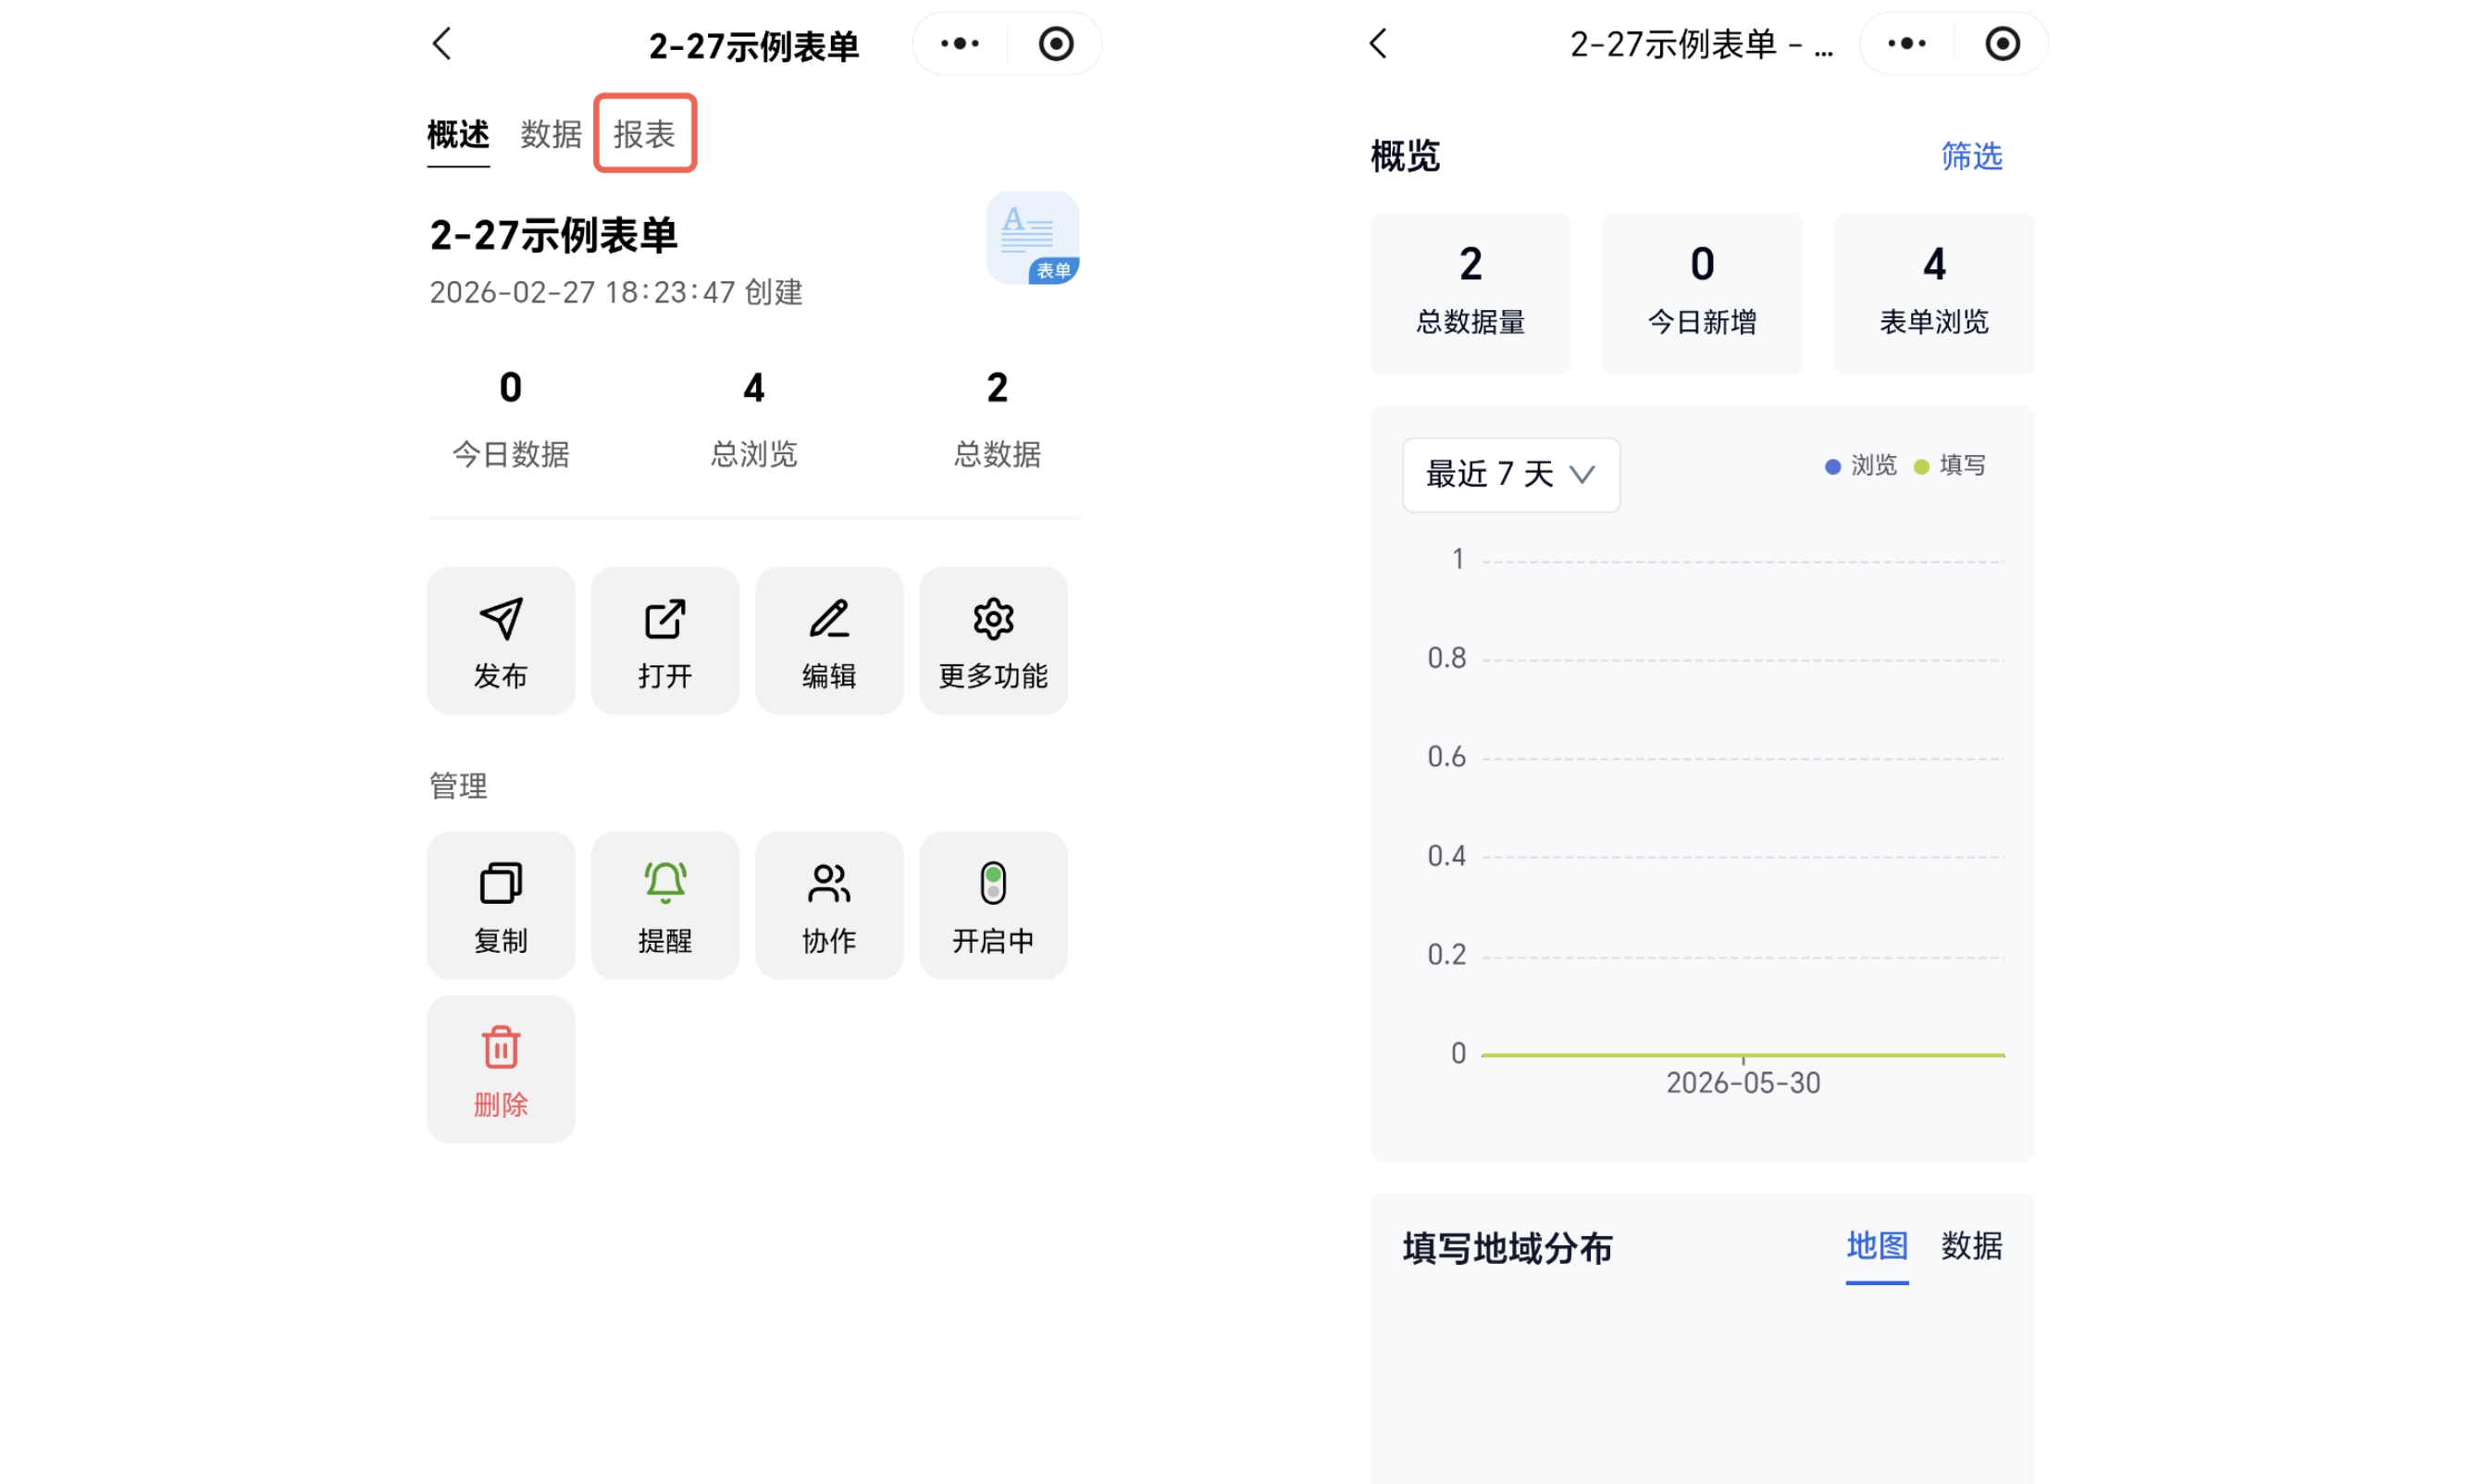Click the 管理 section label

pyautogui.click(x=458, y=786)
